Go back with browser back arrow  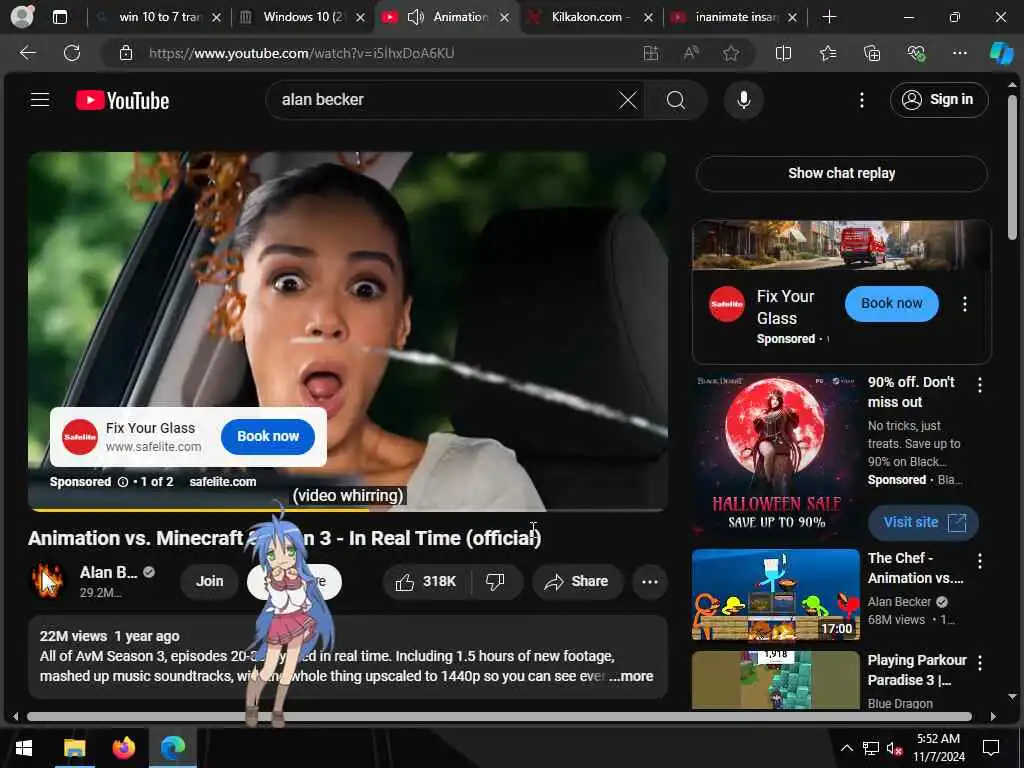click(28, 53)
